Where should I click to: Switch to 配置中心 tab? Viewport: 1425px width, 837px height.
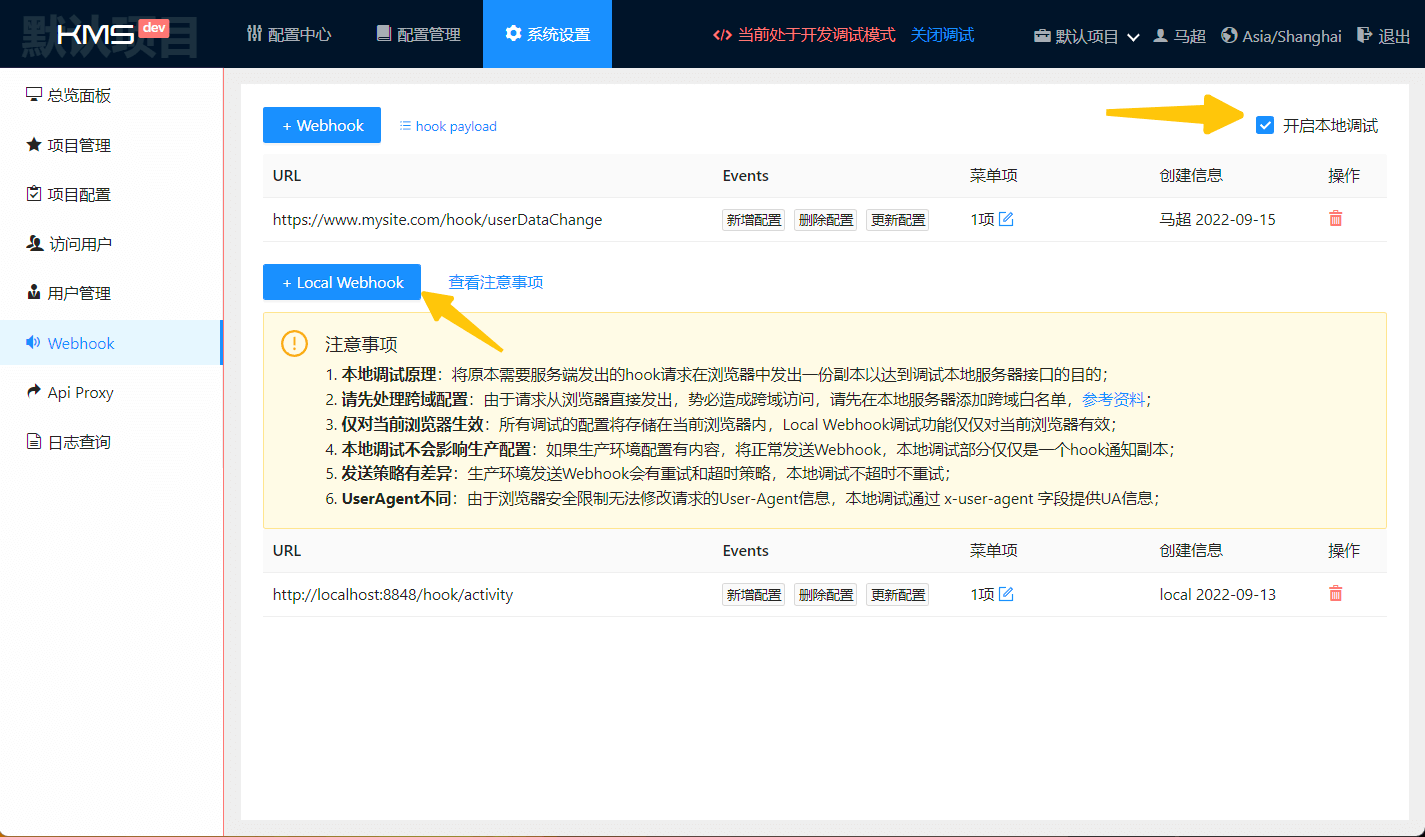[x=288, y=34]
